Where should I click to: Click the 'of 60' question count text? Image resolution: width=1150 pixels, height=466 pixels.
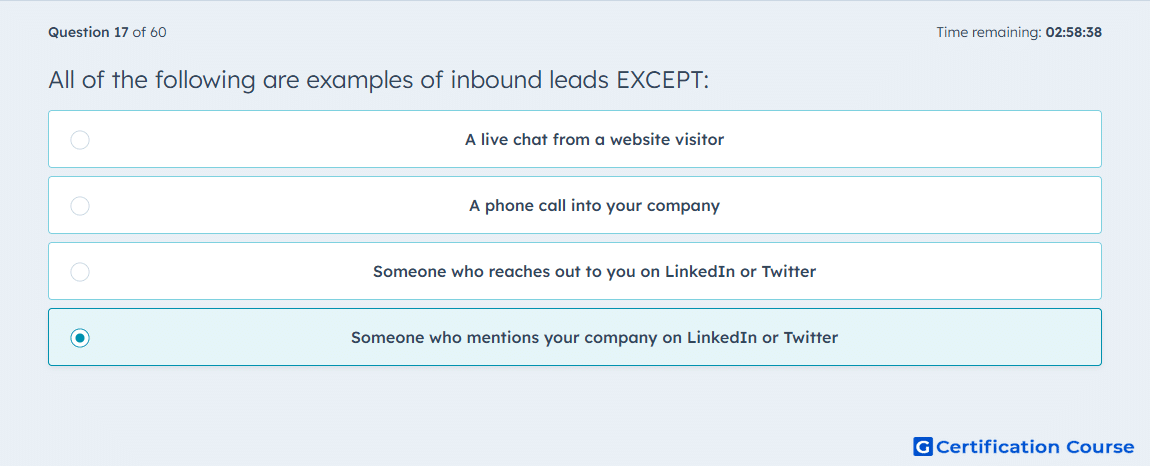coord(150,32)
